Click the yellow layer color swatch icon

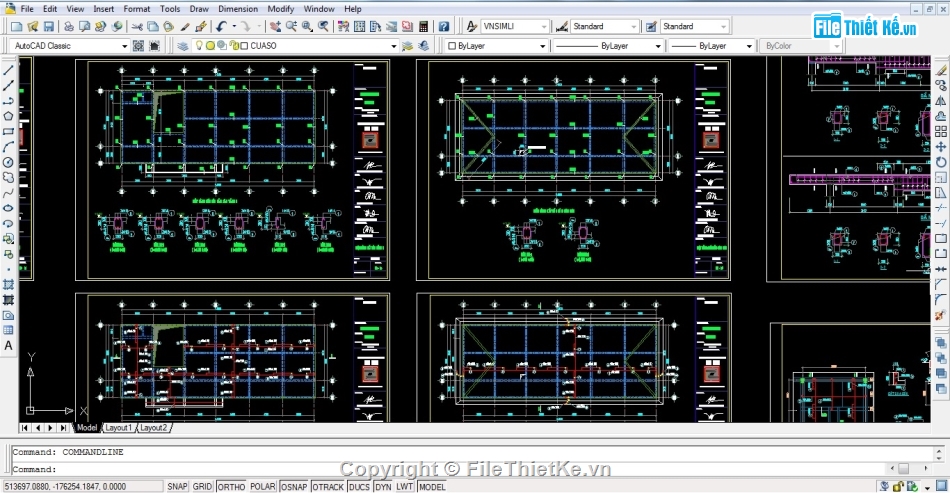[211, 45]
